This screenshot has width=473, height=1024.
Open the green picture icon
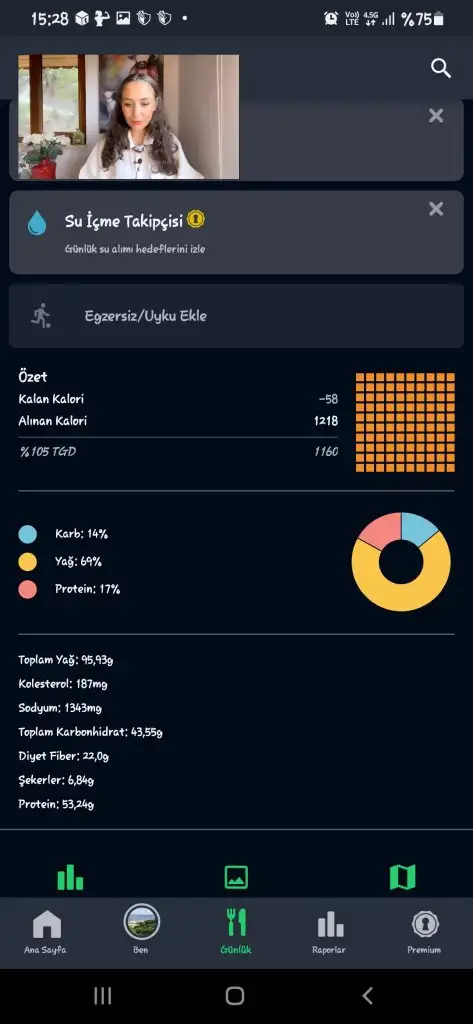[236, 877]
